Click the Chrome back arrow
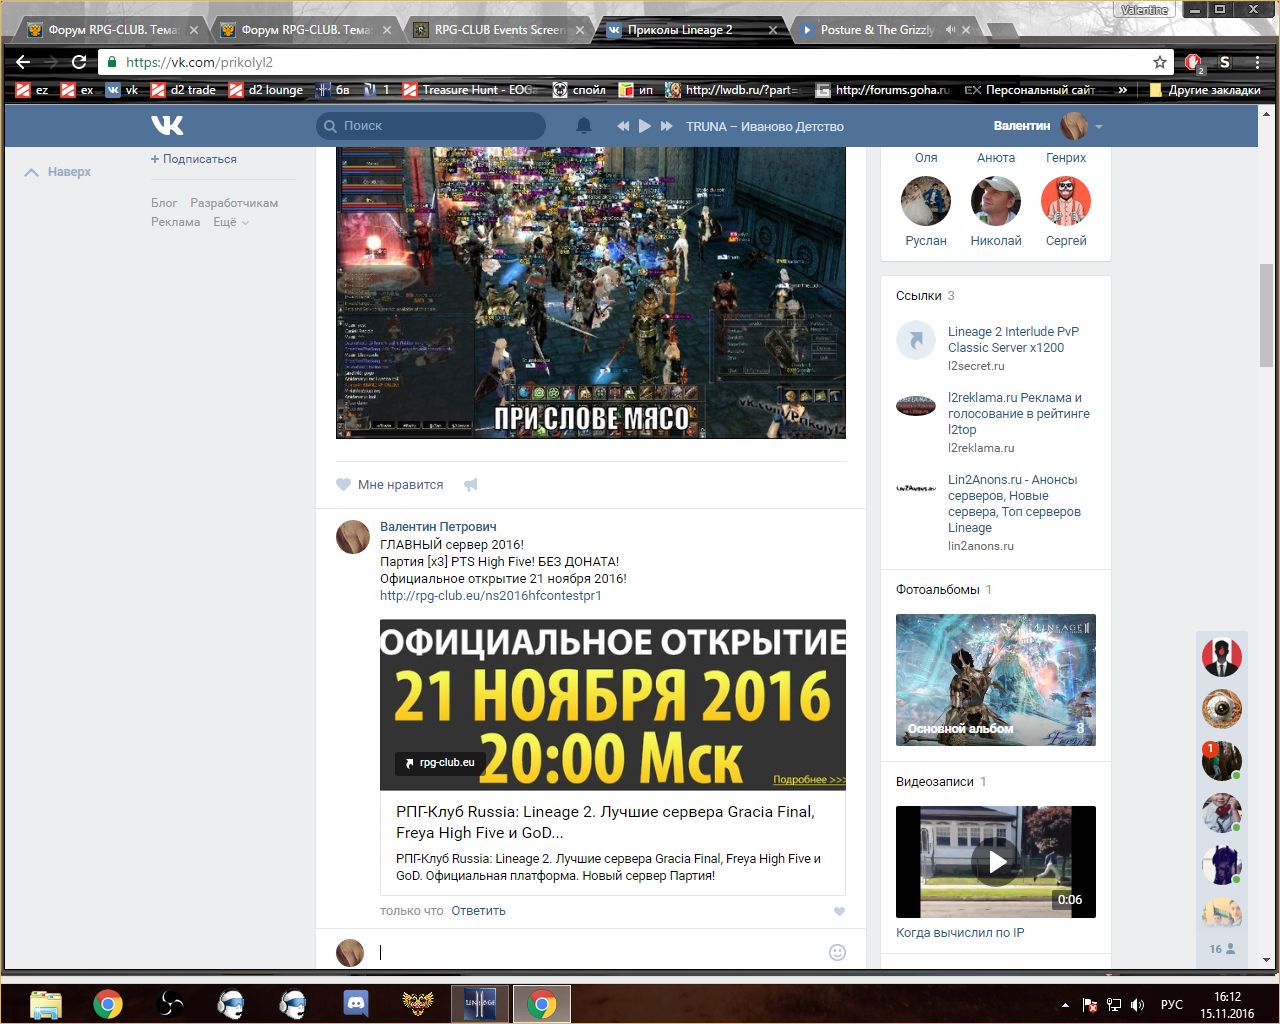Image resolution: width=1280 pixels, height=1024 pixels. tap(24, 62)
